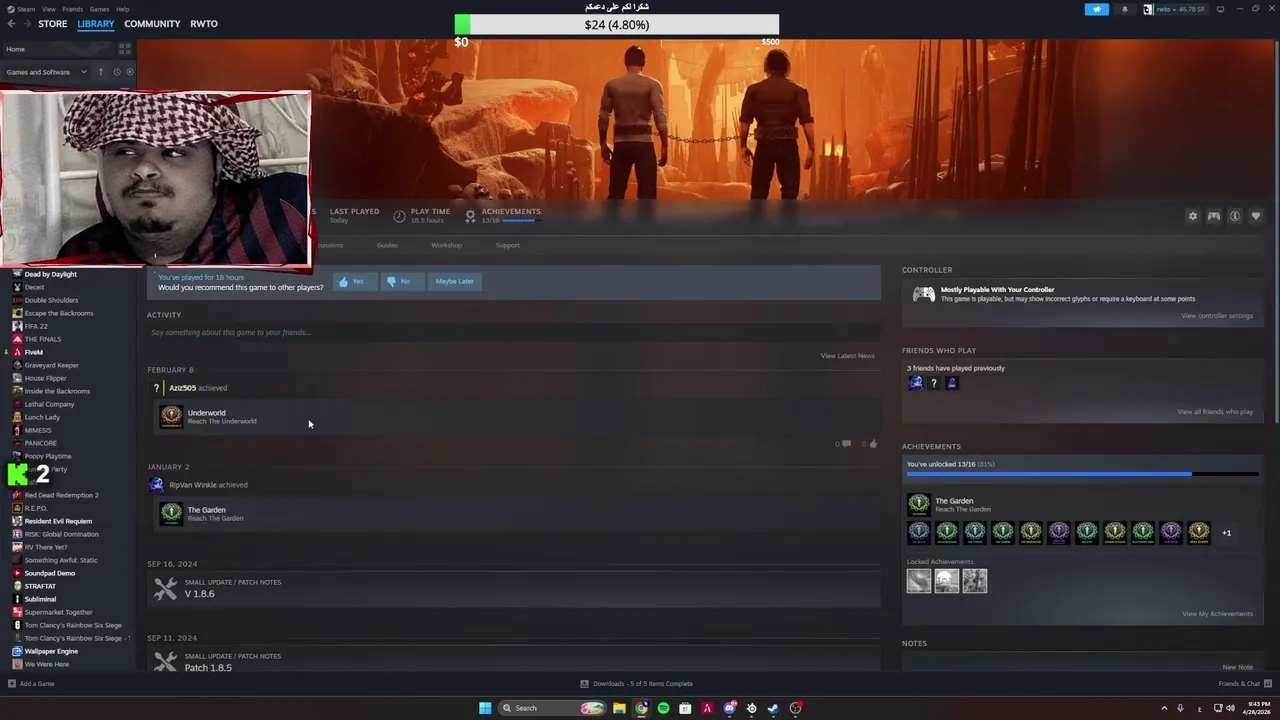The height and width of the screenshot is (720, 1280).
Task: Toggle the ready-to-play filter icon
Action: pos(129,72)
